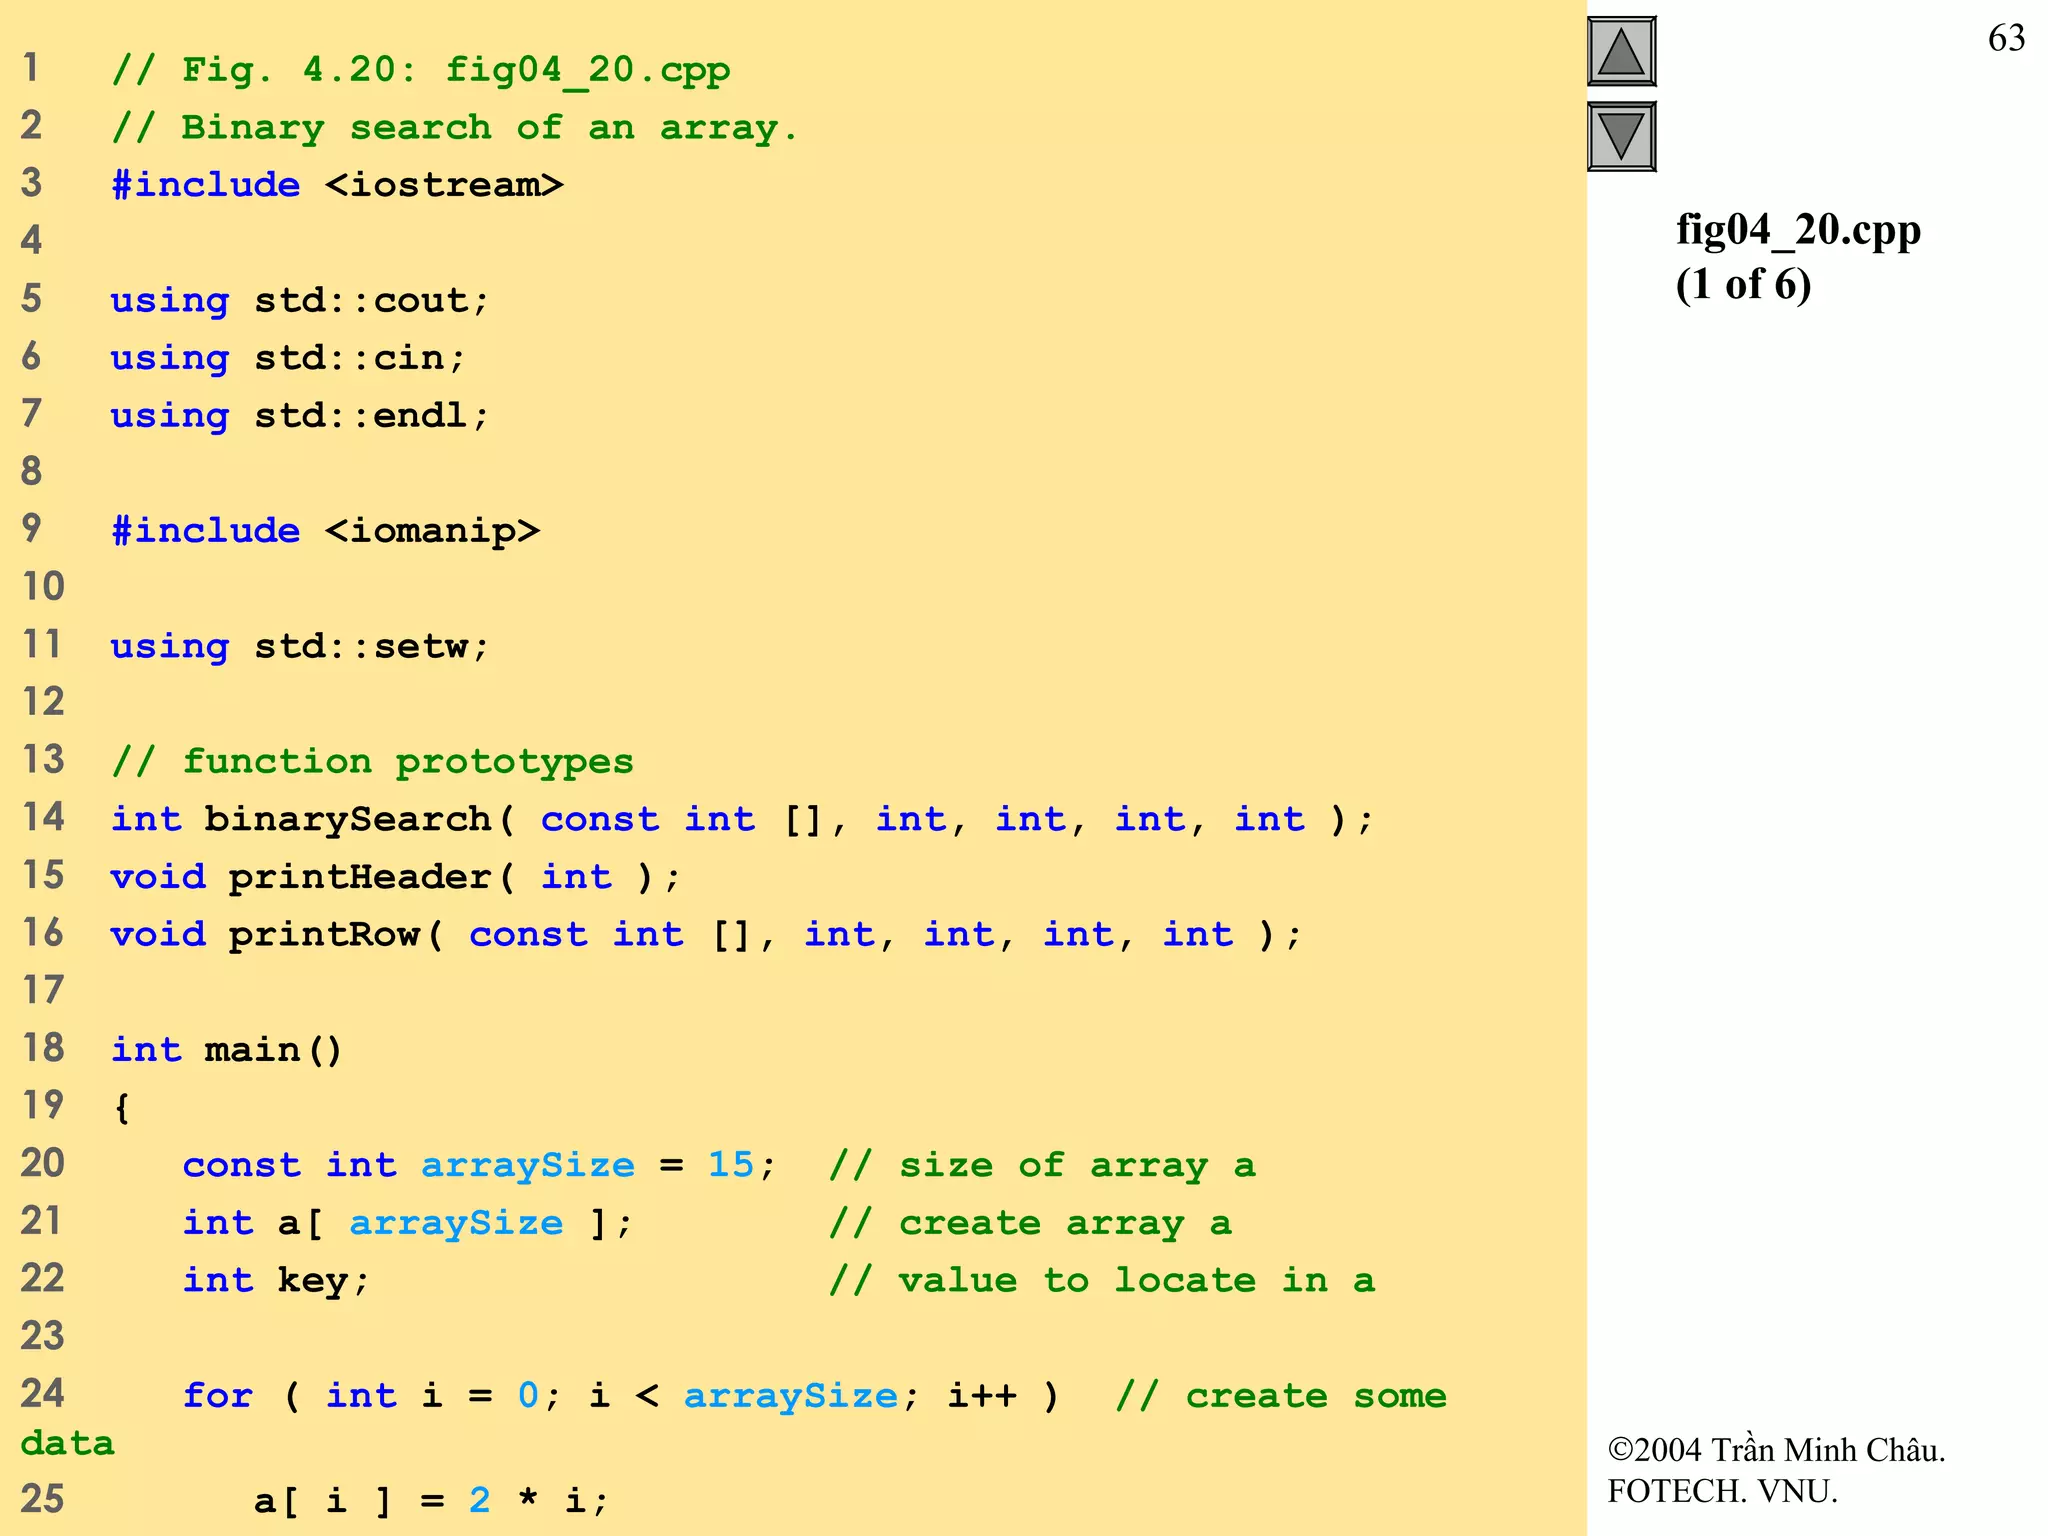Click the arraySize identifier on line 20
This screenshot has height=1536, width=2048.
tap(527, 1166)
